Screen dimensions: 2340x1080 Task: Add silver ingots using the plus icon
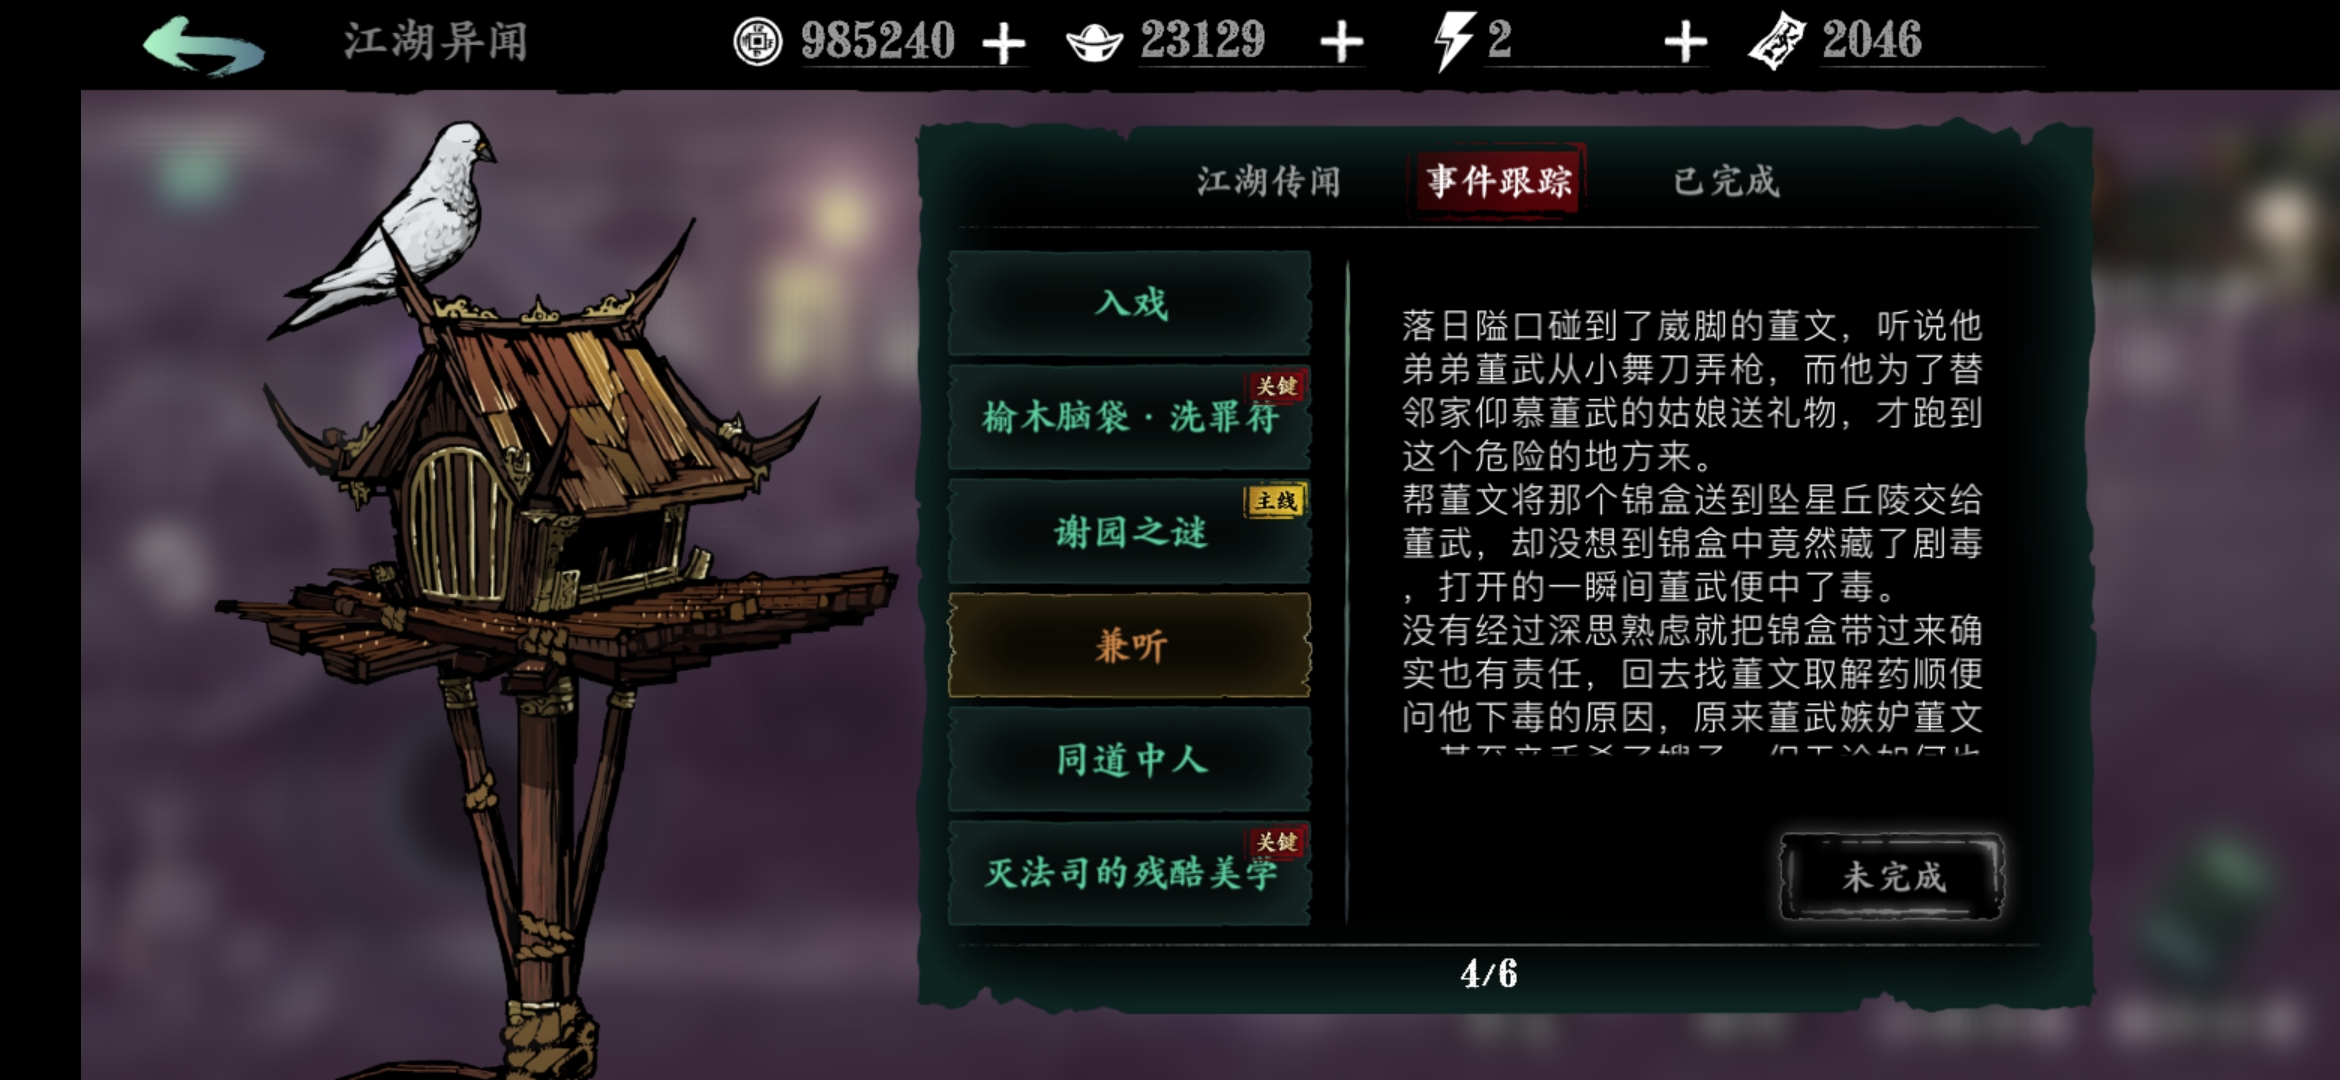tap(1341, 44)
